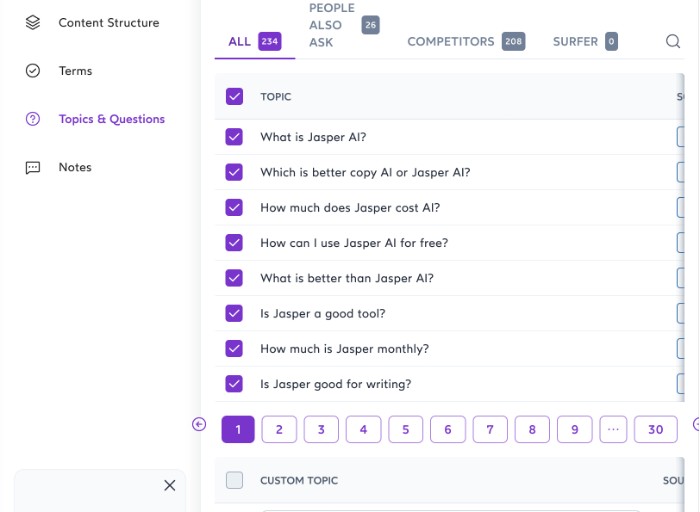Click the '234' count badge on ALL
This screenshot has width=700, height=512.
coord(270,42)
